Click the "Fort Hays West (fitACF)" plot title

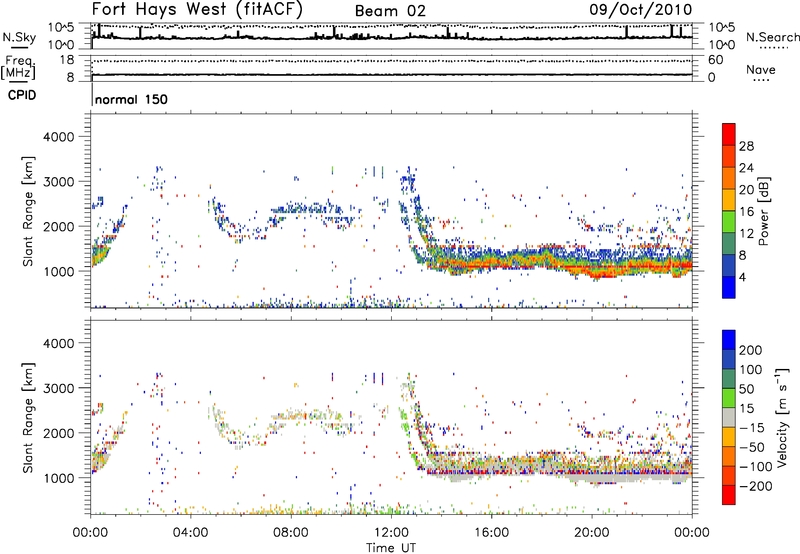(197, 9)
